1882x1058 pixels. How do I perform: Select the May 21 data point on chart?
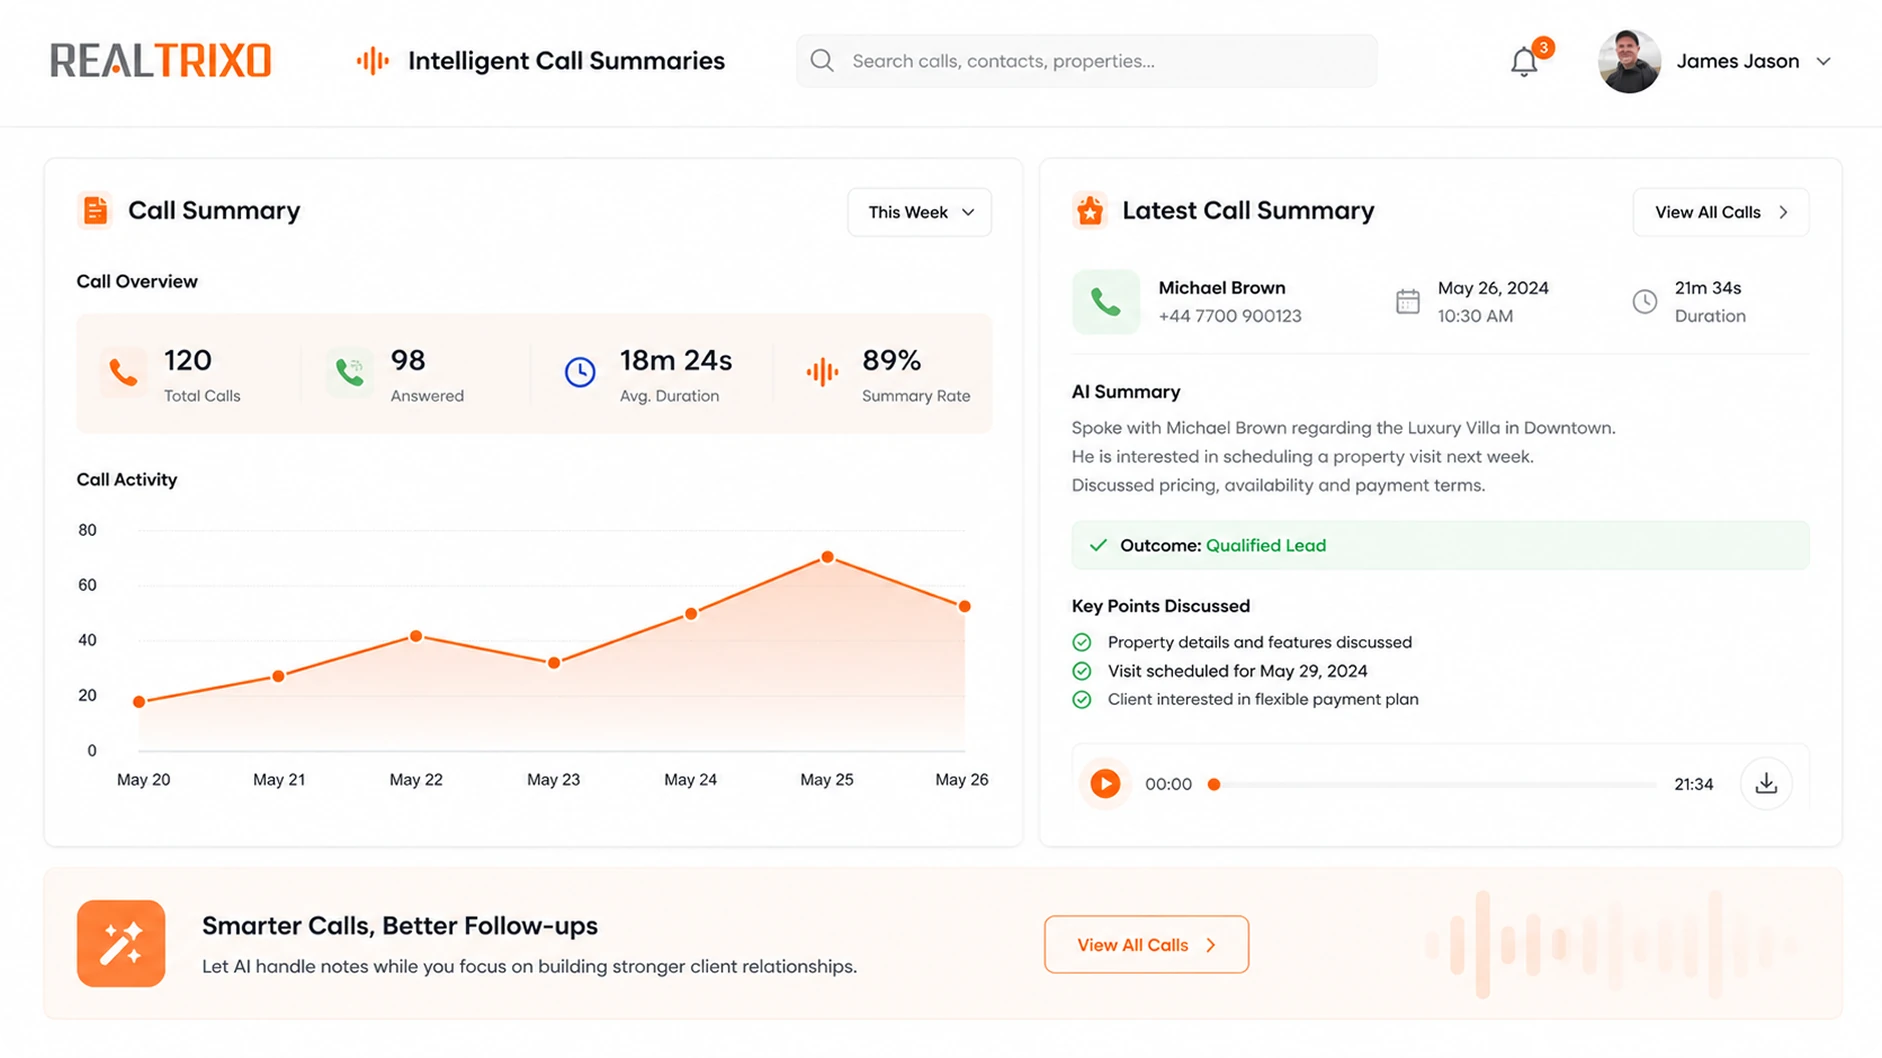(x=278, y=676)
